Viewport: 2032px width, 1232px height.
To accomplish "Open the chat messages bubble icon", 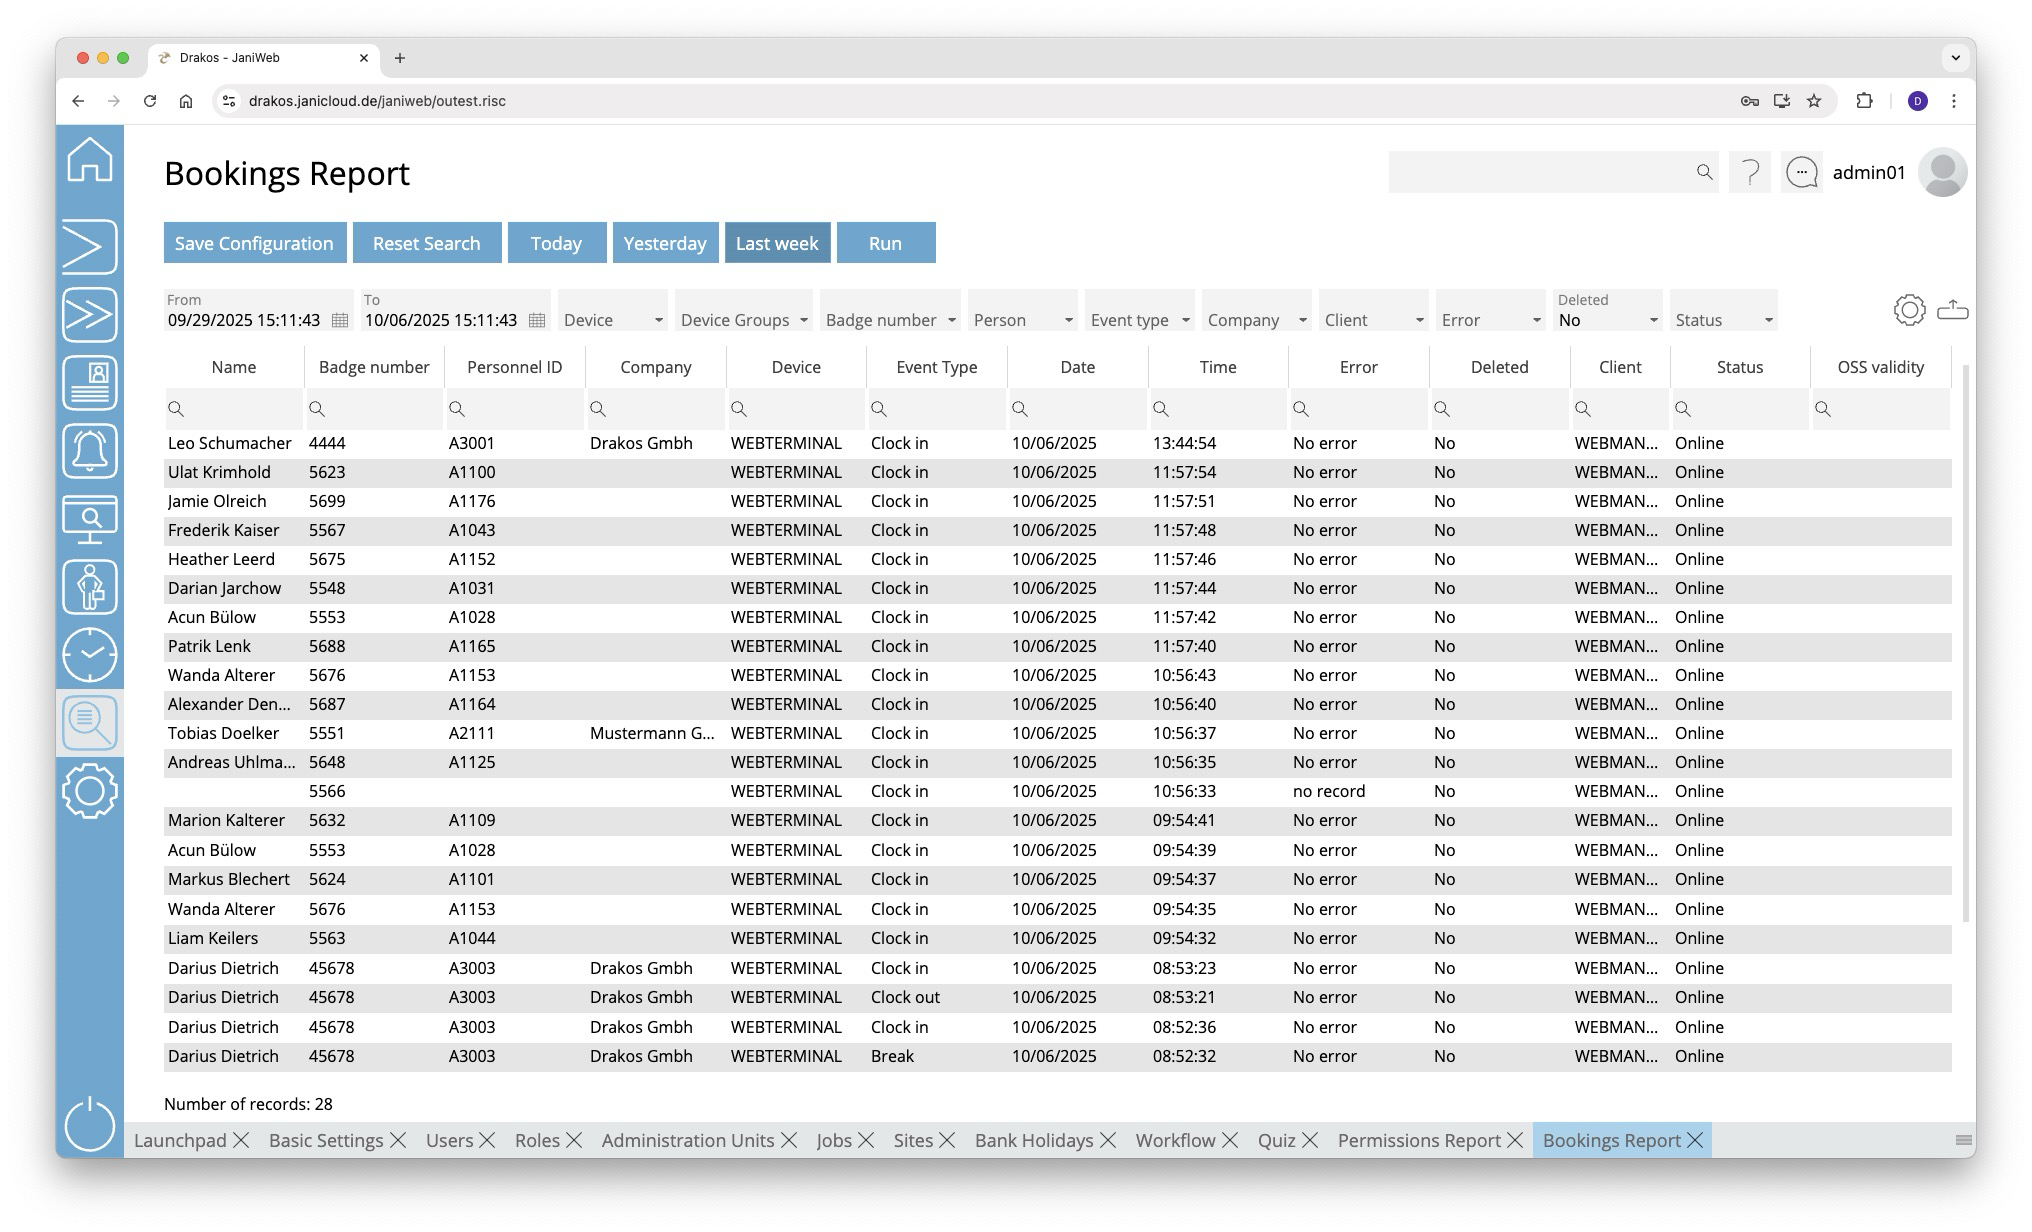I will 1802,173.
